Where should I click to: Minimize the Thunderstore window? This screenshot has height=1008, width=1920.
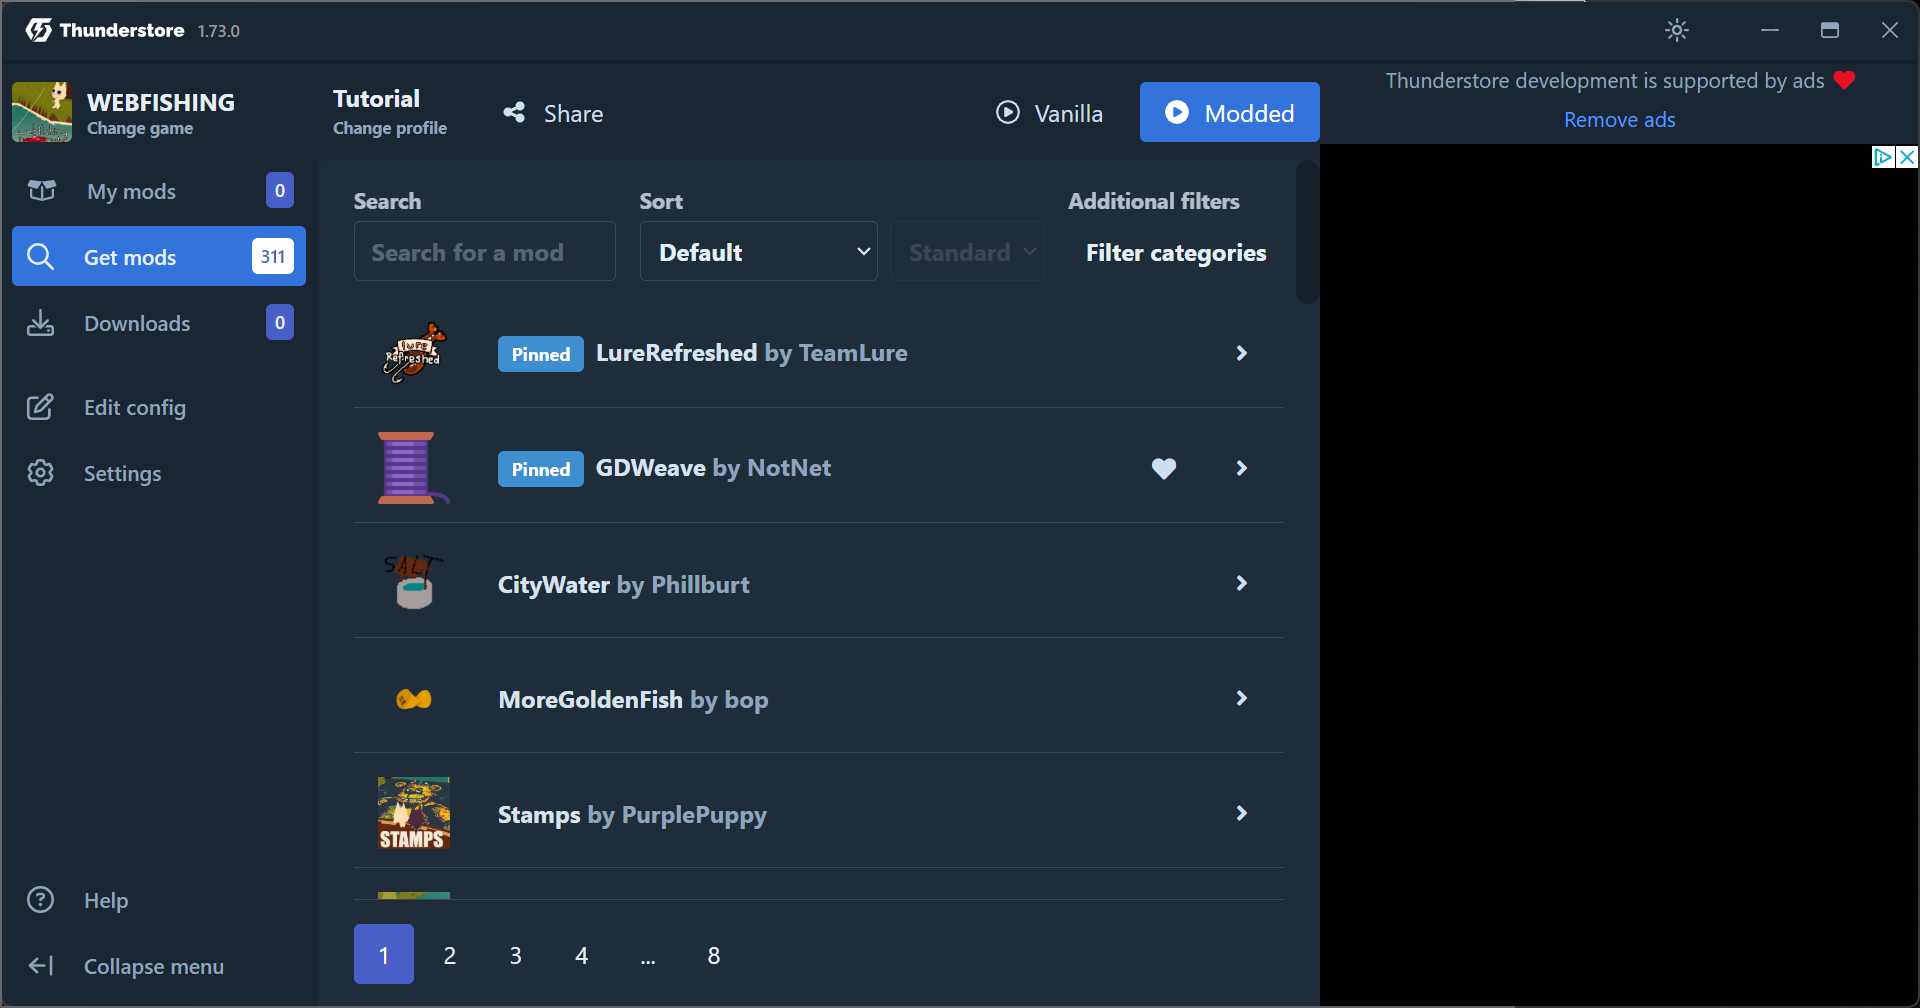[1770, 30]
